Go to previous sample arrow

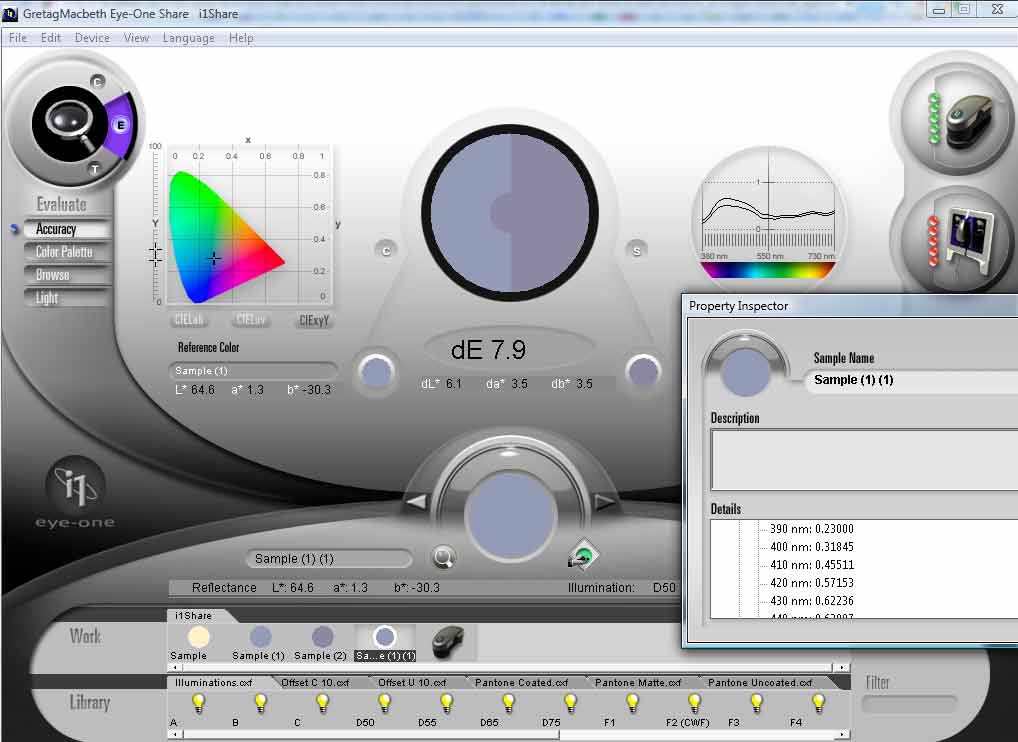click(x=416, y=501)
